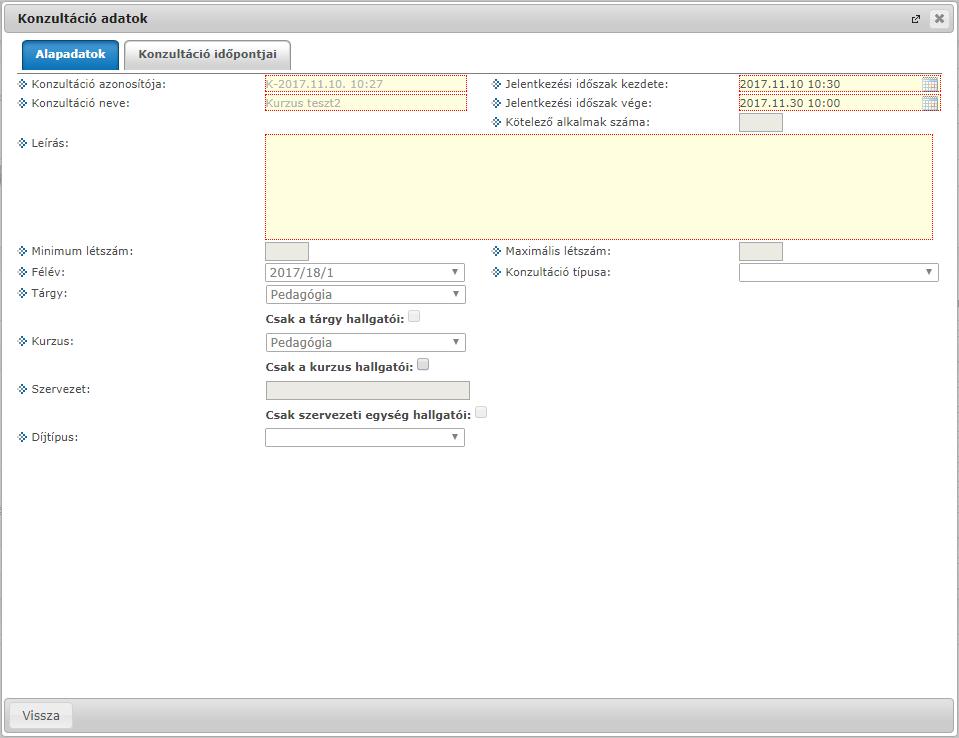Click the diamond icon beside Konzultáció neve

[x=23, y=103]
